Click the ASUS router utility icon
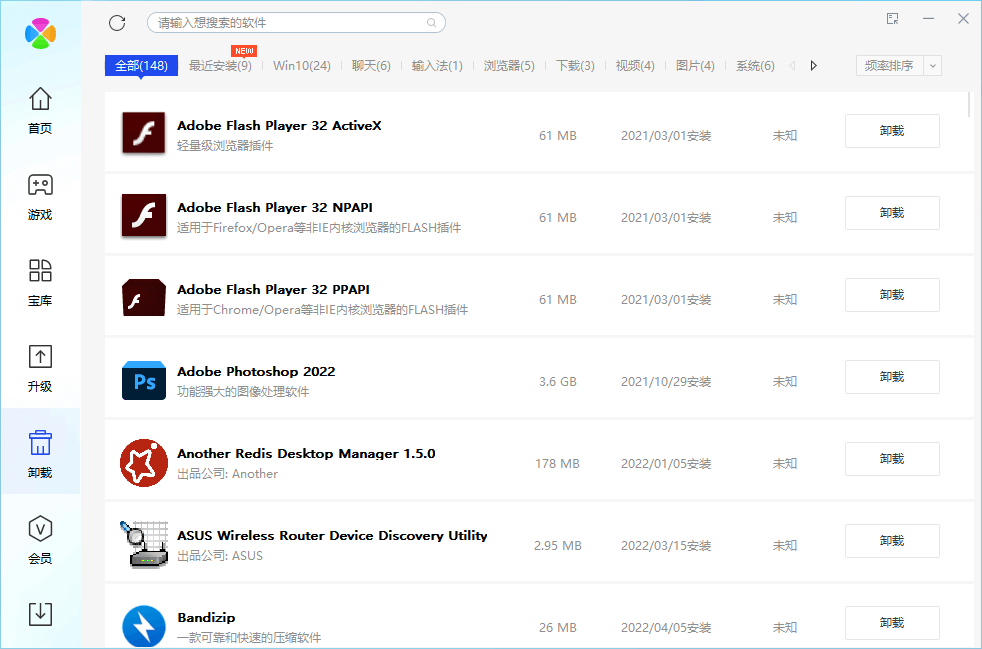This screenshot has height=649, width=982. (143, 544)
